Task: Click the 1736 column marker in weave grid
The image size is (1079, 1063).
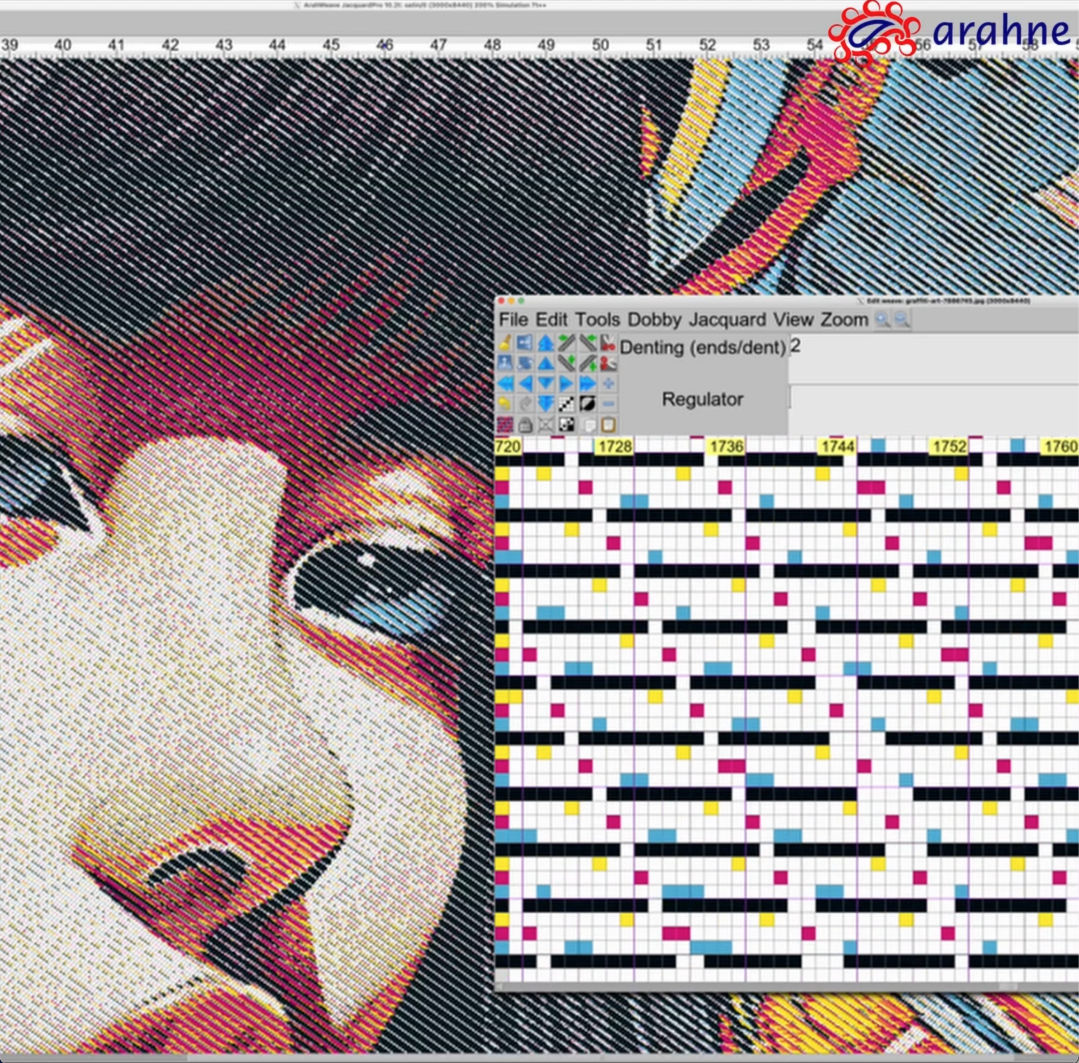Action: click(726, 447)
